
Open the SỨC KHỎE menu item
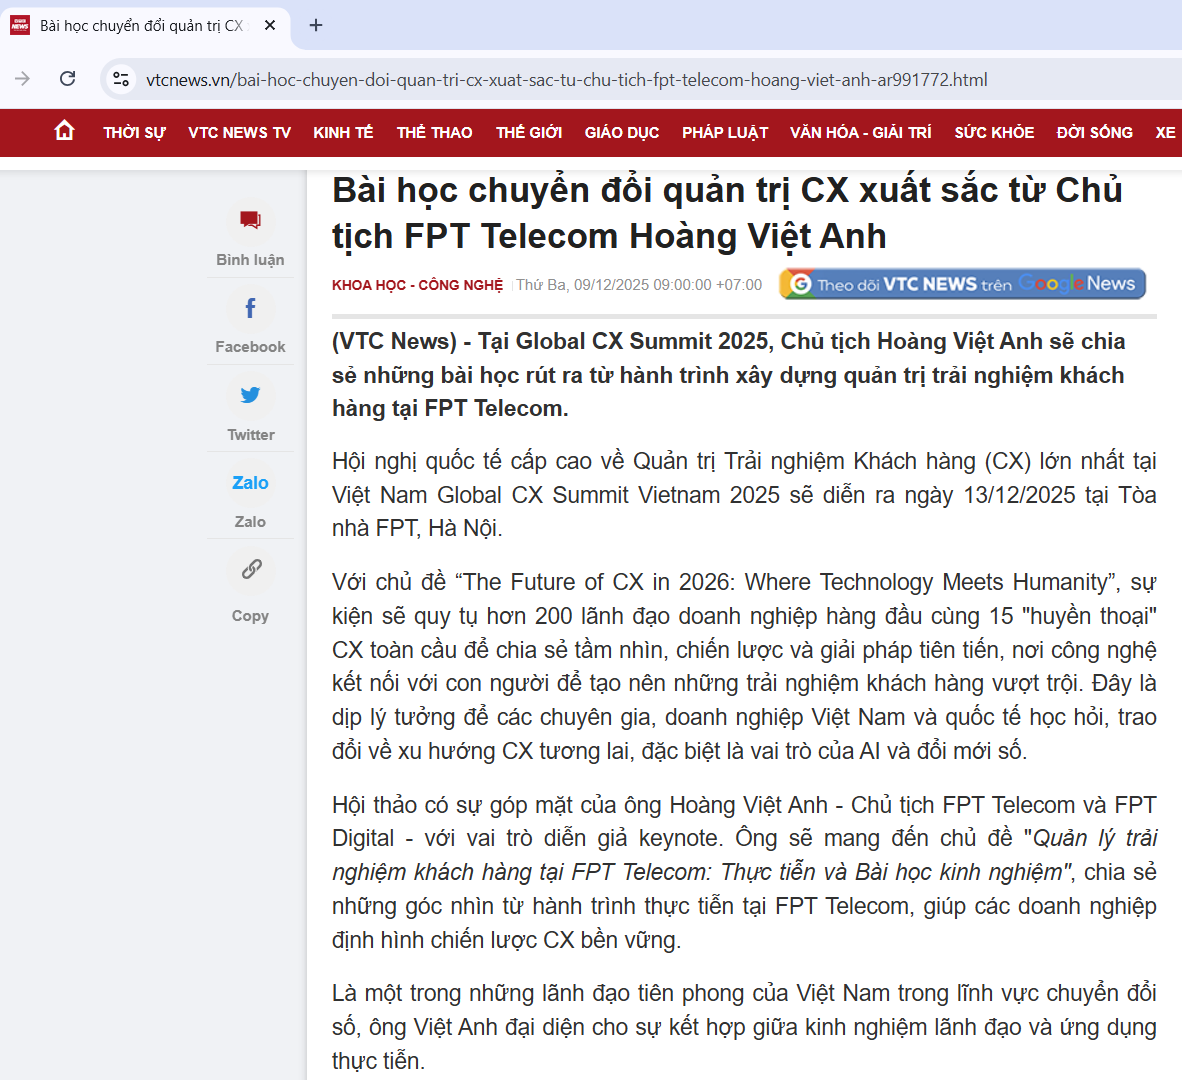[994, 132]
